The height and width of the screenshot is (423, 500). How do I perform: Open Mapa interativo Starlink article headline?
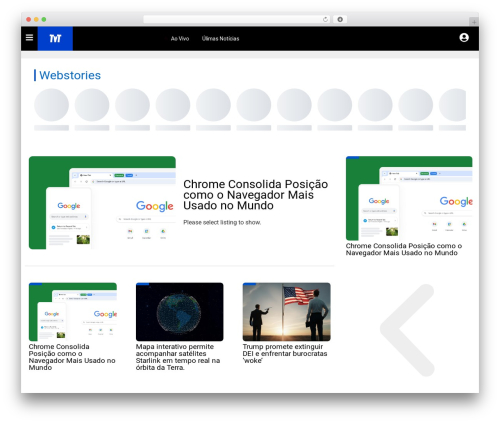[x=178, y=357]
